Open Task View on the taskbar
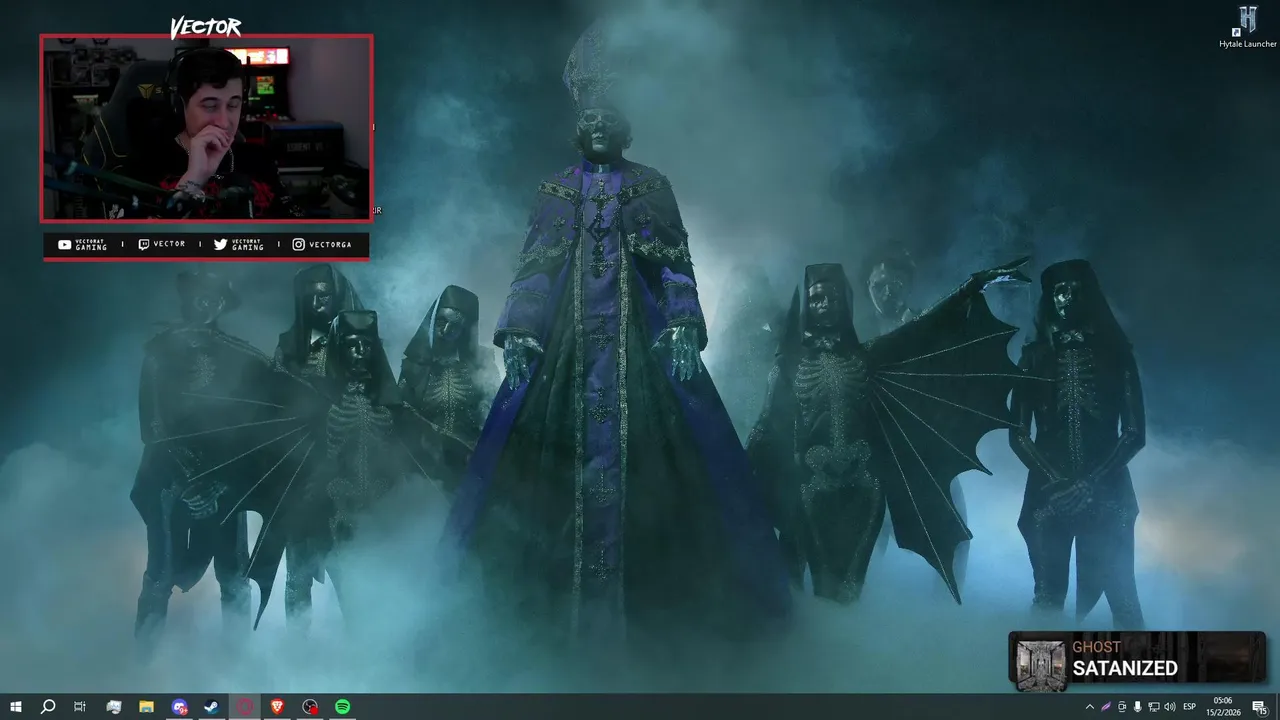Image resolution: width=1280 pixels, height=720 pixels. coord(80,707)
